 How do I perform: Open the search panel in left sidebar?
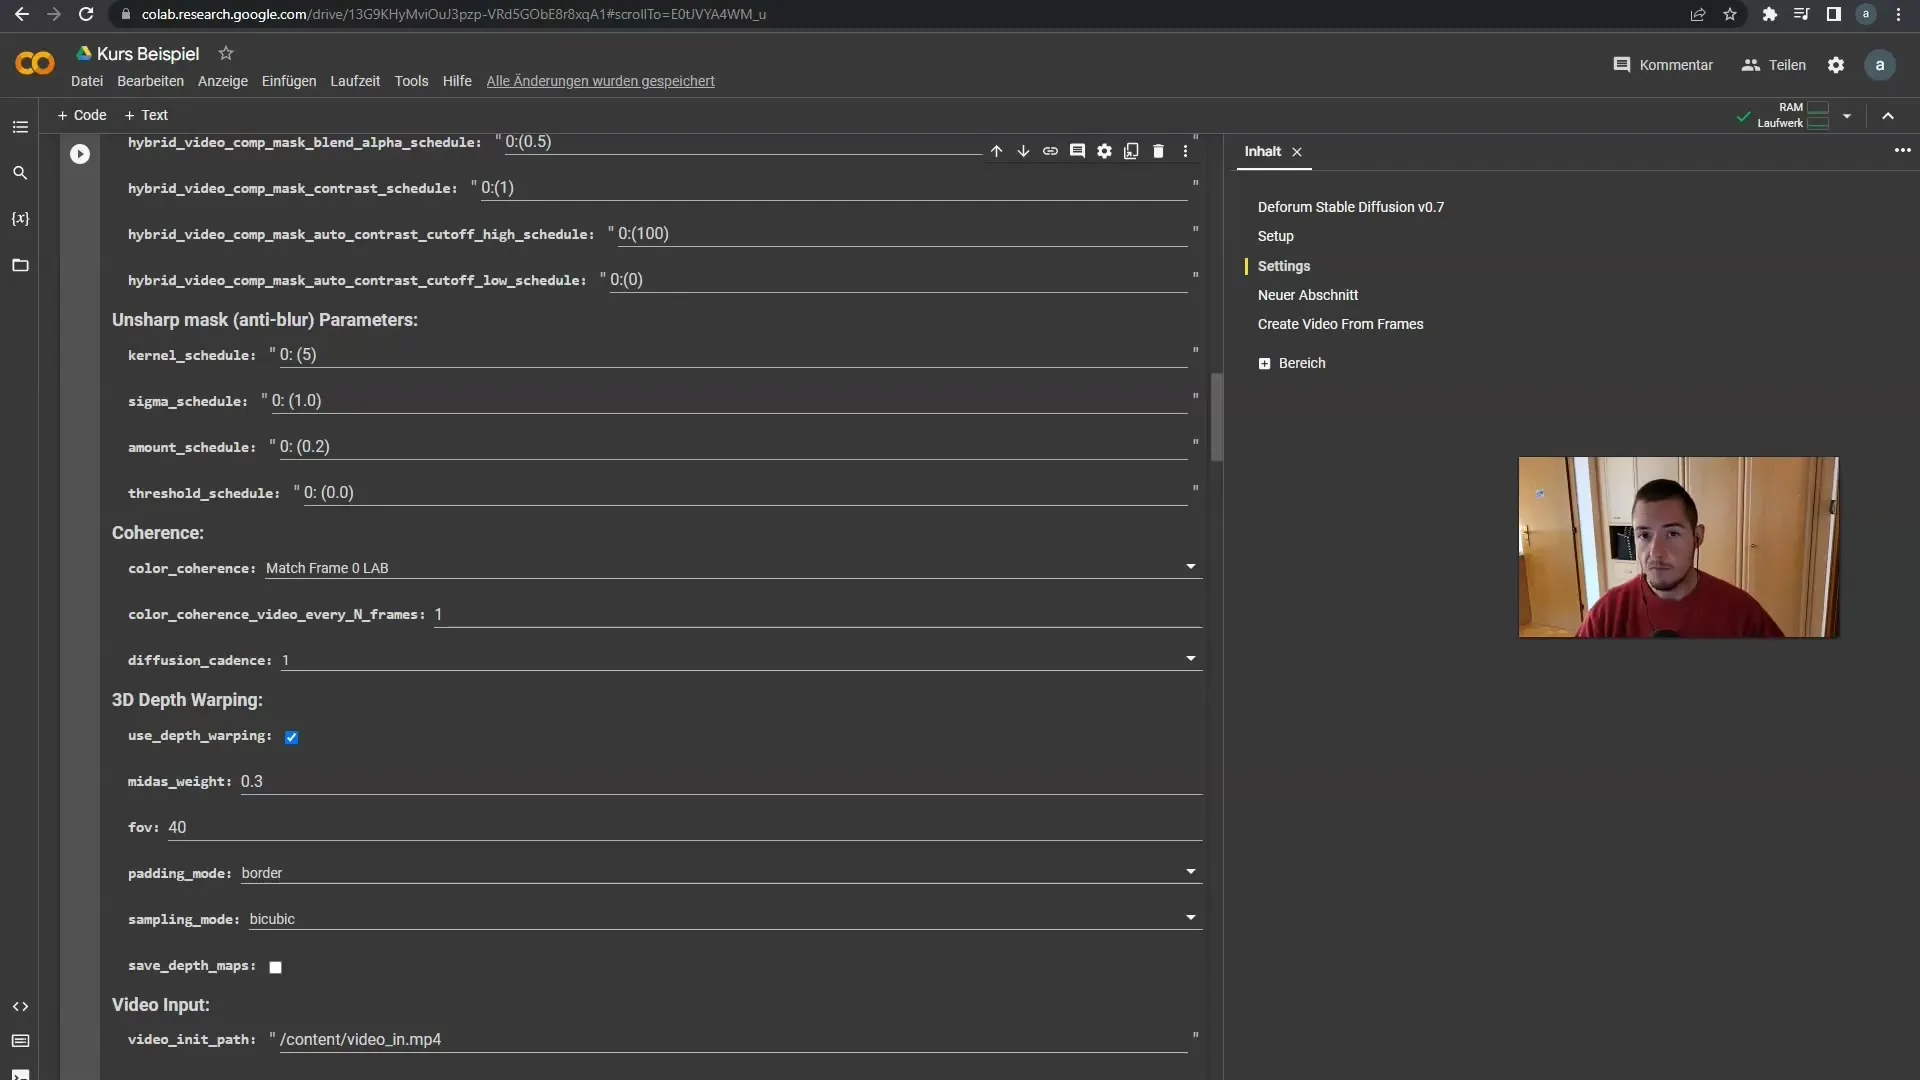pos(20,173)
